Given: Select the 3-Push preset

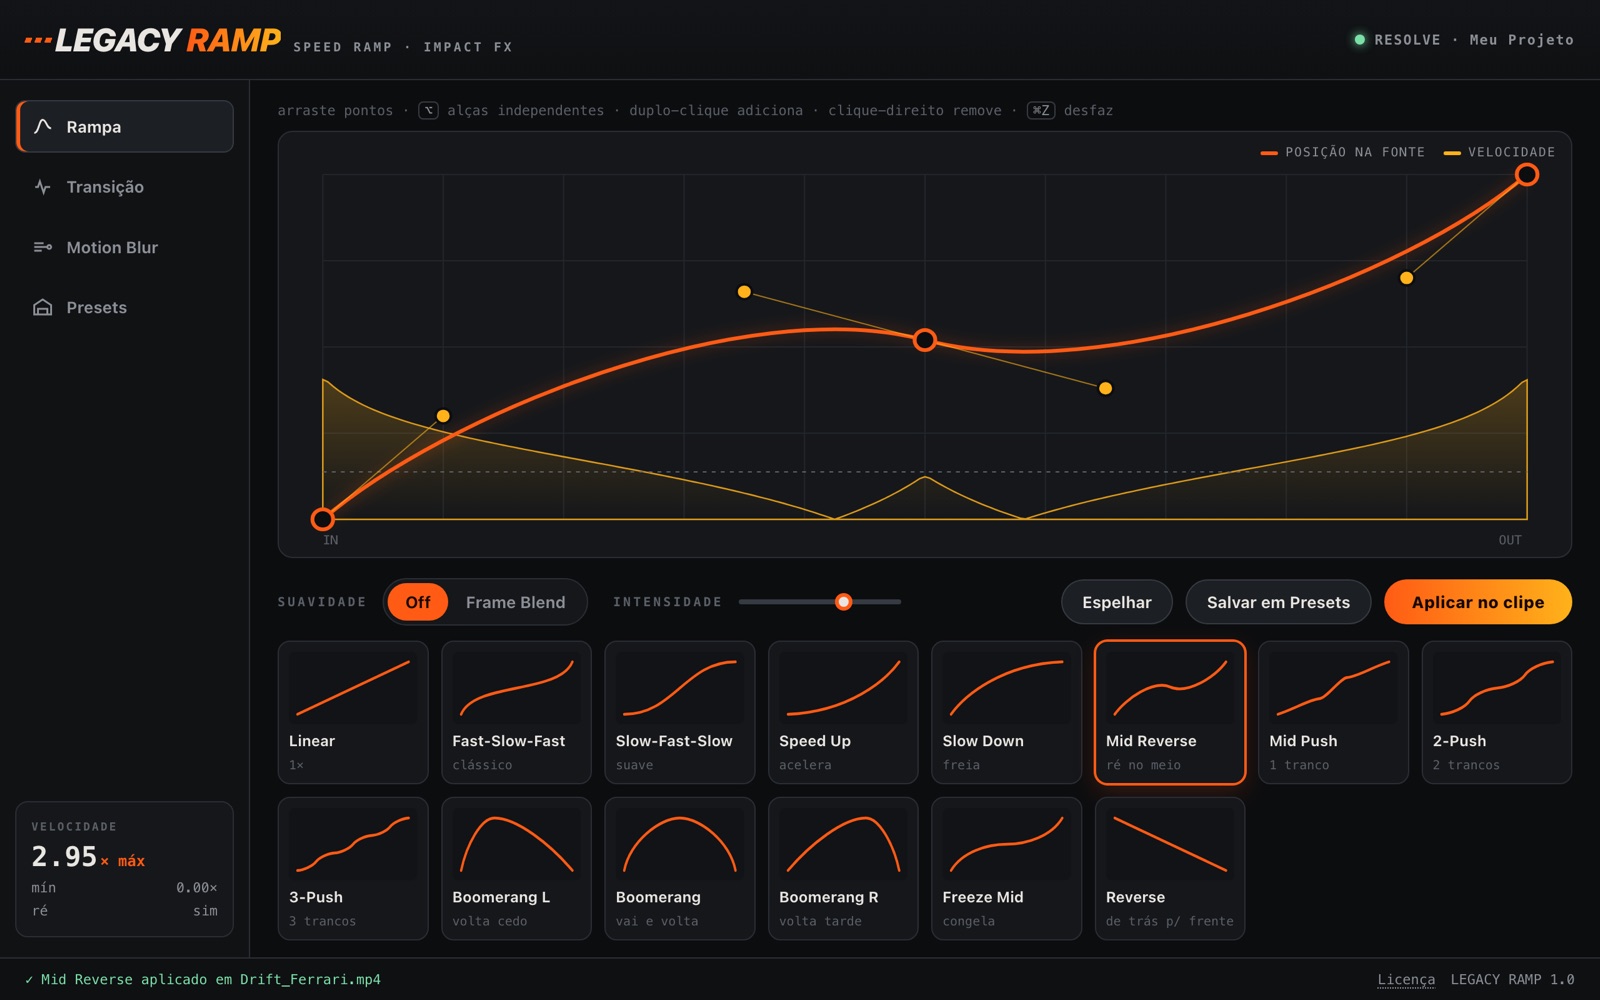Looking at the screenshot, I should [x=353, y=868].
